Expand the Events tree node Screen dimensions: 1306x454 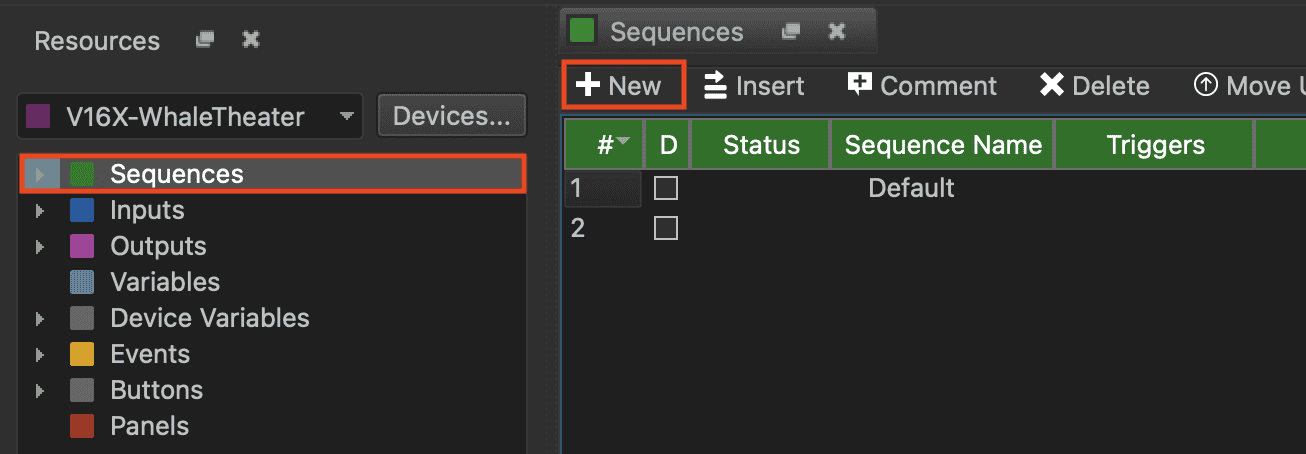(x=40, y=355)
